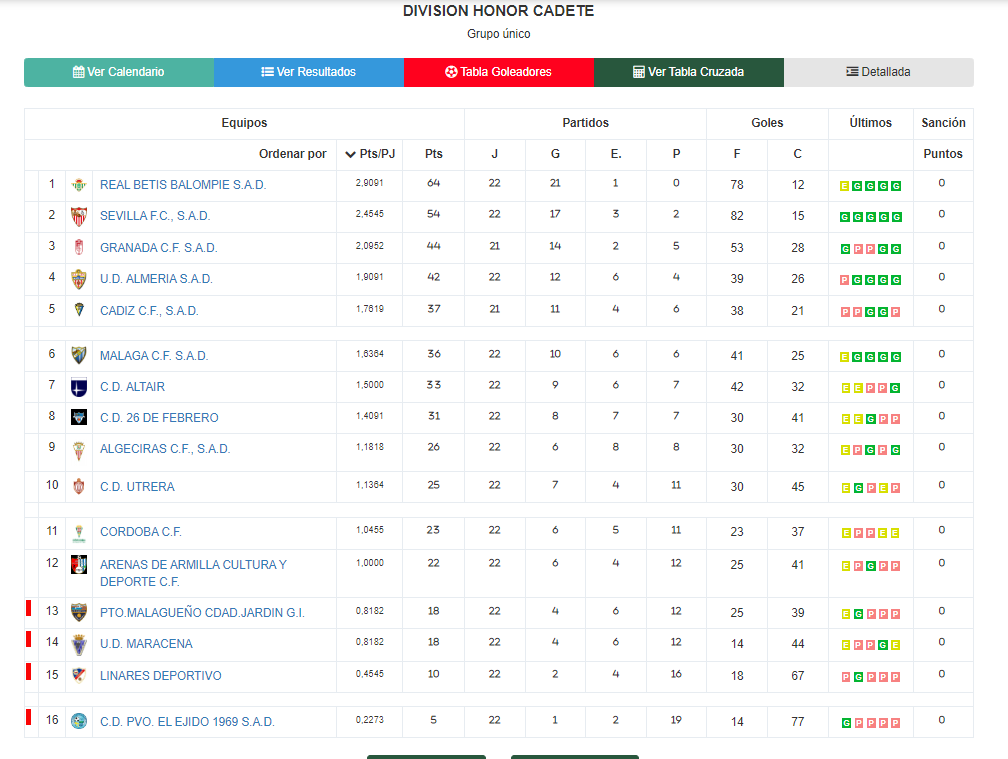This screenshot has height=759, width=1008.
Task: Click the Linares Deportivo crest icon
Action: tap(79, 675)
